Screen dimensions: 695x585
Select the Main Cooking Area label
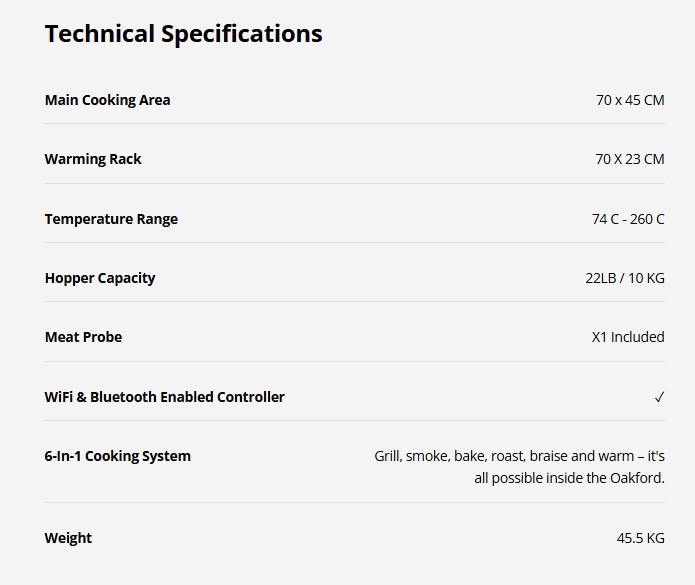coord(107,100)
